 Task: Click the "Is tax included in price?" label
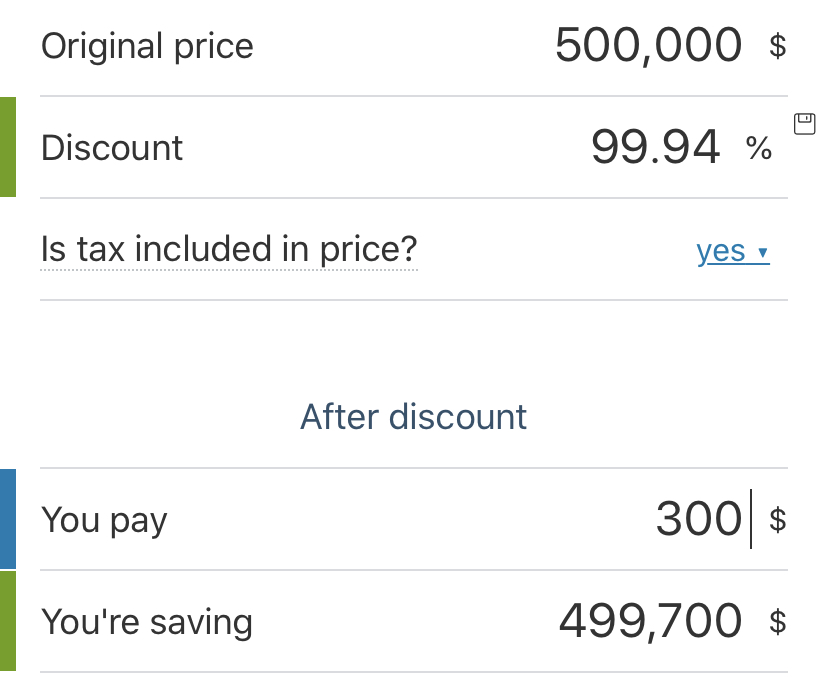pyautogui.click(x=229, y=250)
